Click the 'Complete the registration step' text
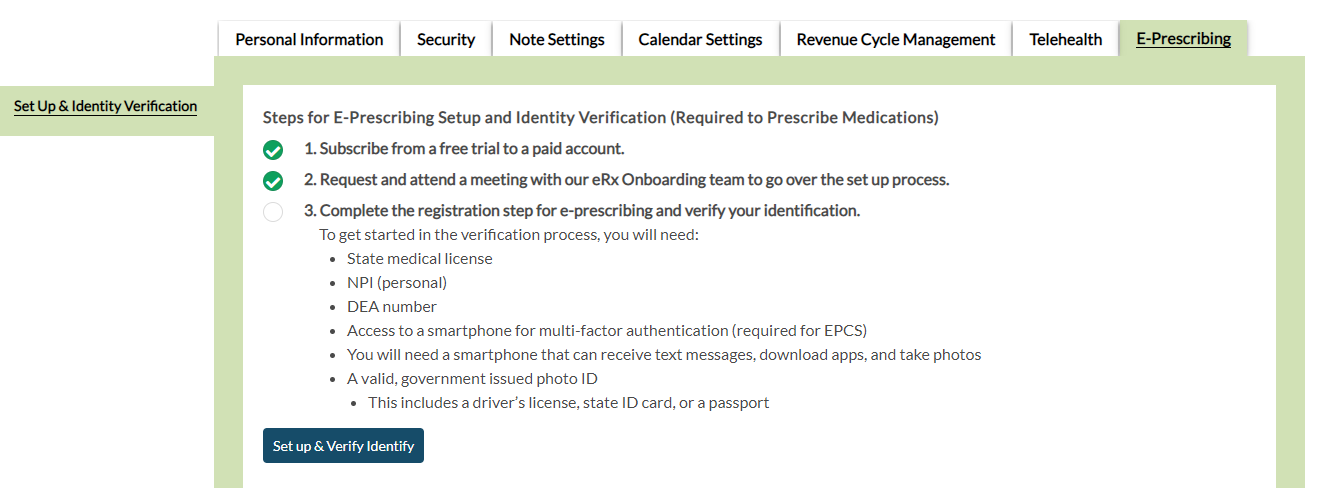 pos(582,211)
